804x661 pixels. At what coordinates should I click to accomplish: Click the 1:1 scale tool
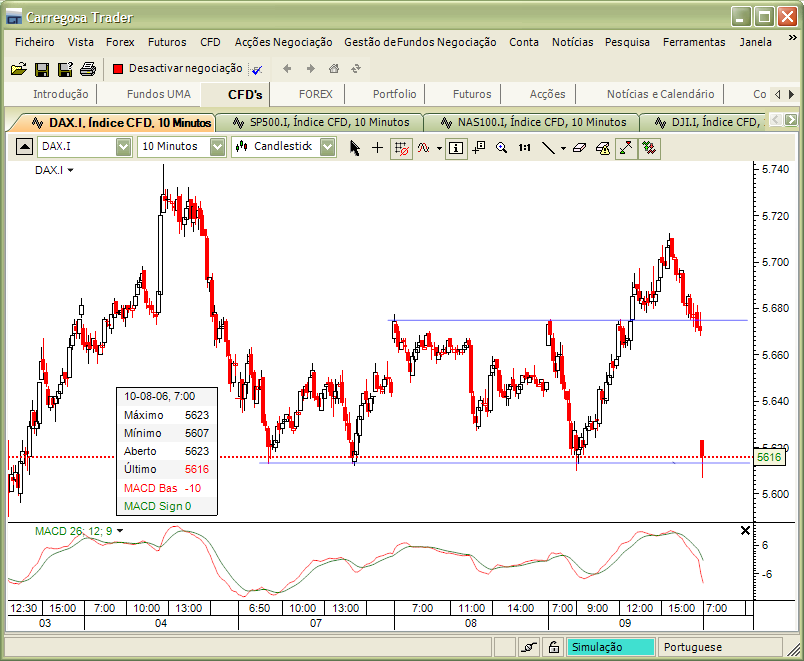point(523,147)
